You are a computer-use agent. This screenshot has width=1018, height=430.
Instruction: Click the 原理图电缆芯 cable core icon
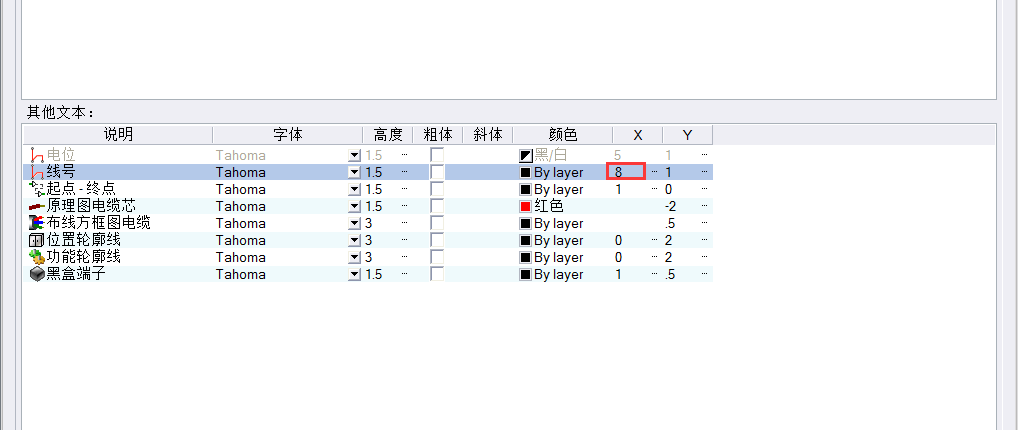pyautogui.click(x=37, y=206)
